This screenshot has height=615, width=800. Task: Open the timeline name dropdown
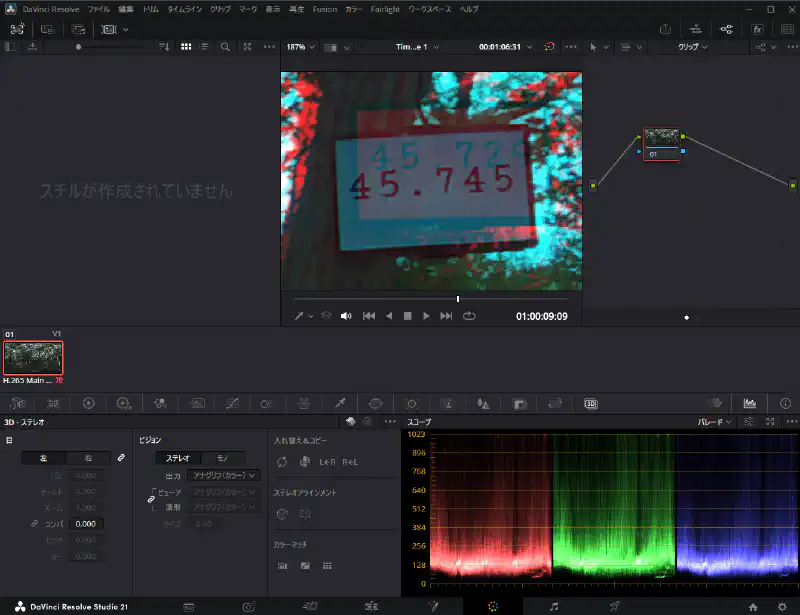(x=417, y=47)
